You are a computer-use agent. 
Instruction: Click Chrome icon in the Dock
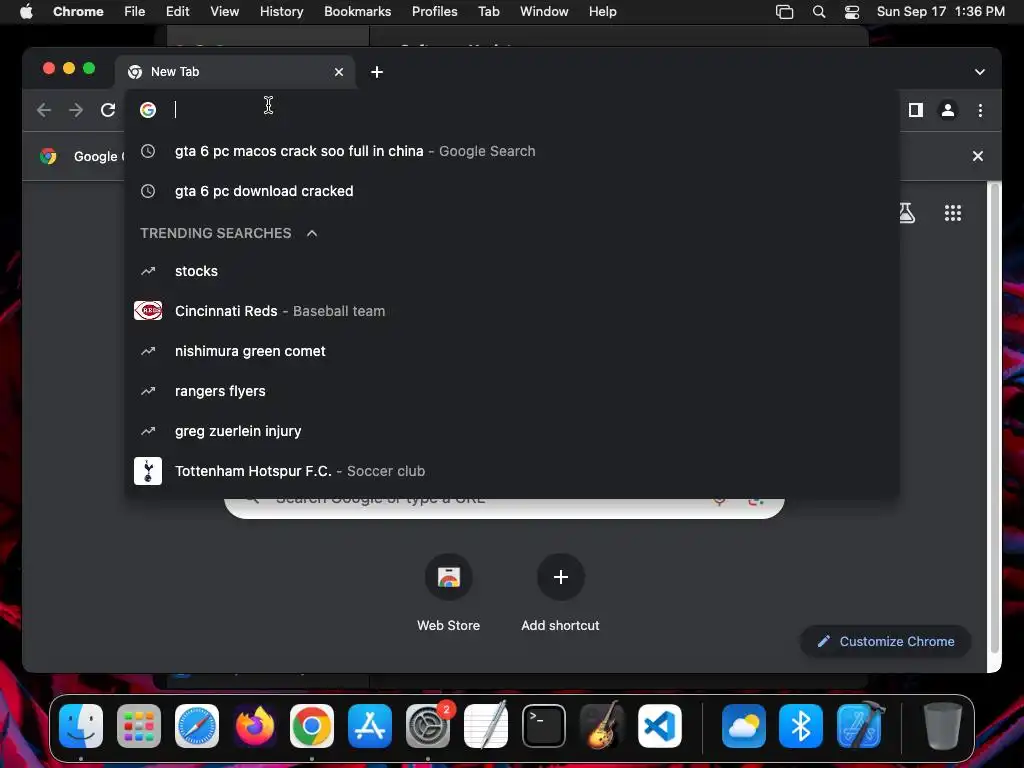coord(312,726)
